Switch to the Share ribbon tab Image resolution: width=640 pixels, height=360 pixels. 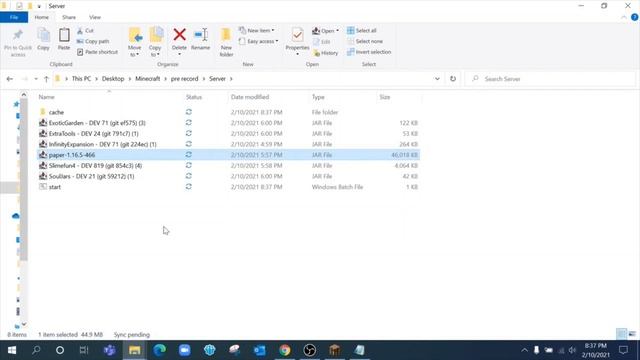click(x=69, y=17)
